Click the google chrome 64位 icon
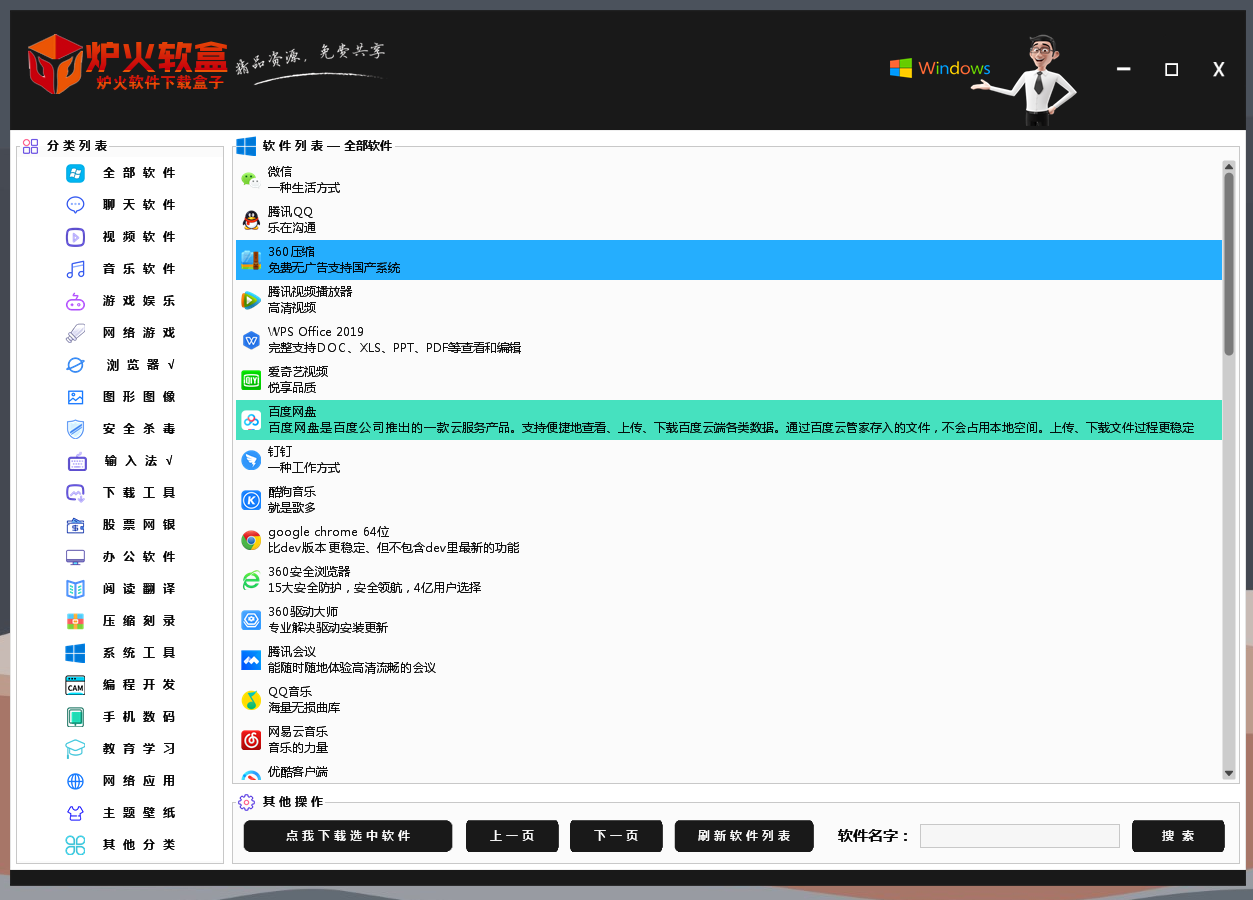 pos(251,540)
